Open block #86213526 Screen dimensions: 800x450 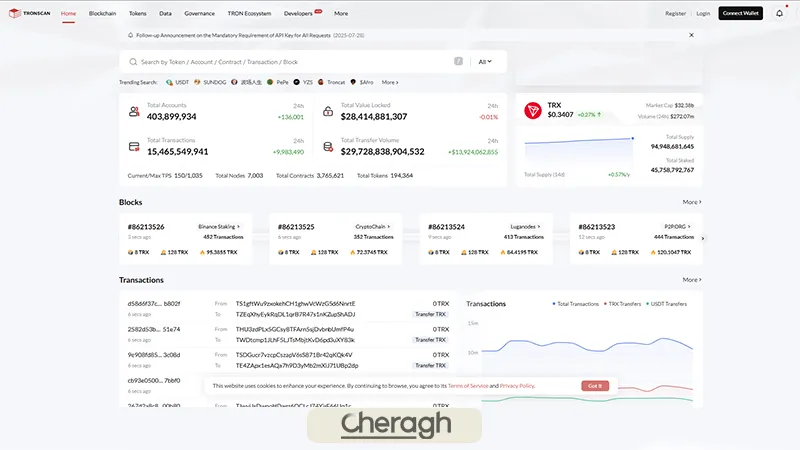tap(146, 227)
